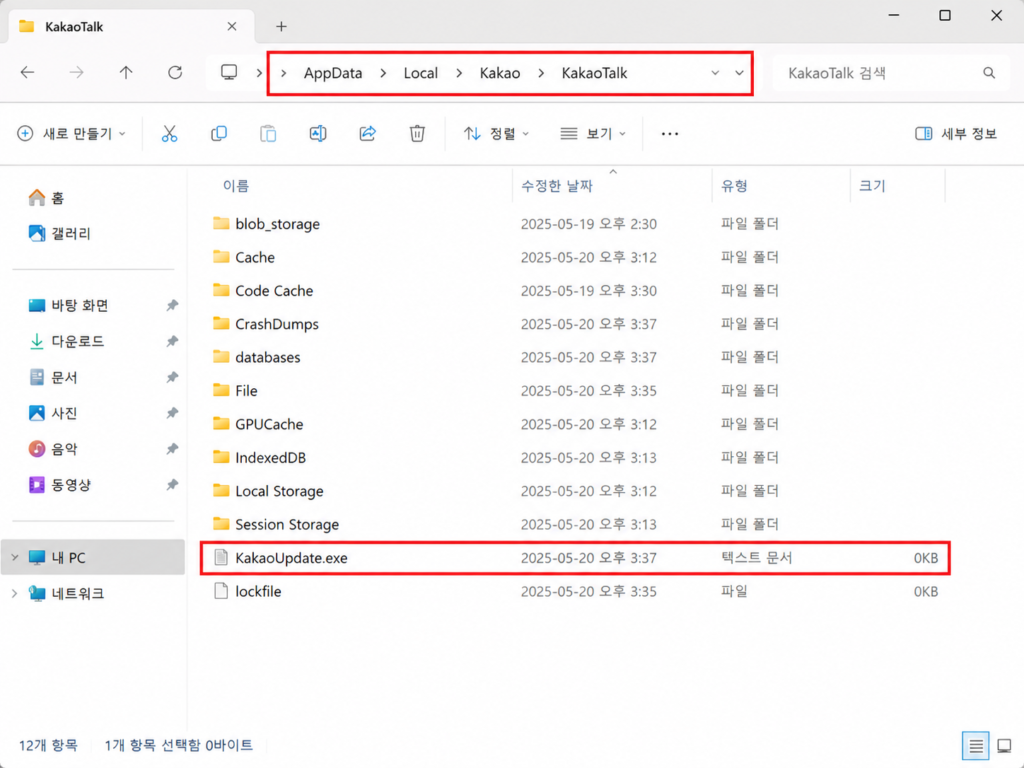Viewport: 1024px width, 768px height.
Task: Expand the chevron after Kakao in path
Action: pos(541,73)
